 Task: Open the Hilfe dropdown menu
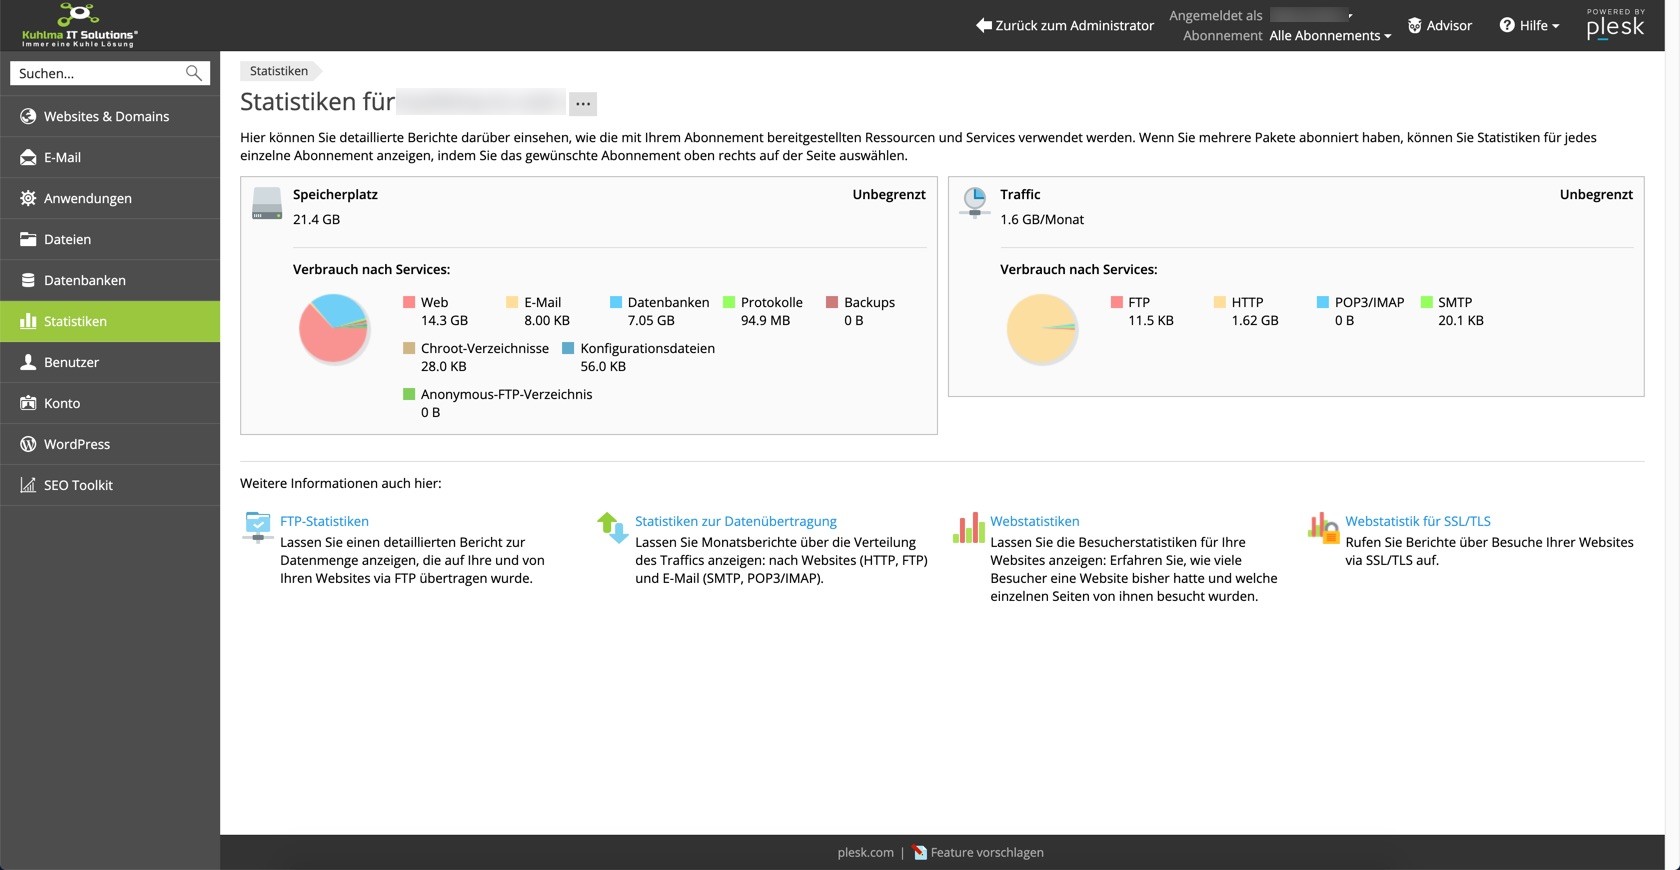pos(1530,26)
